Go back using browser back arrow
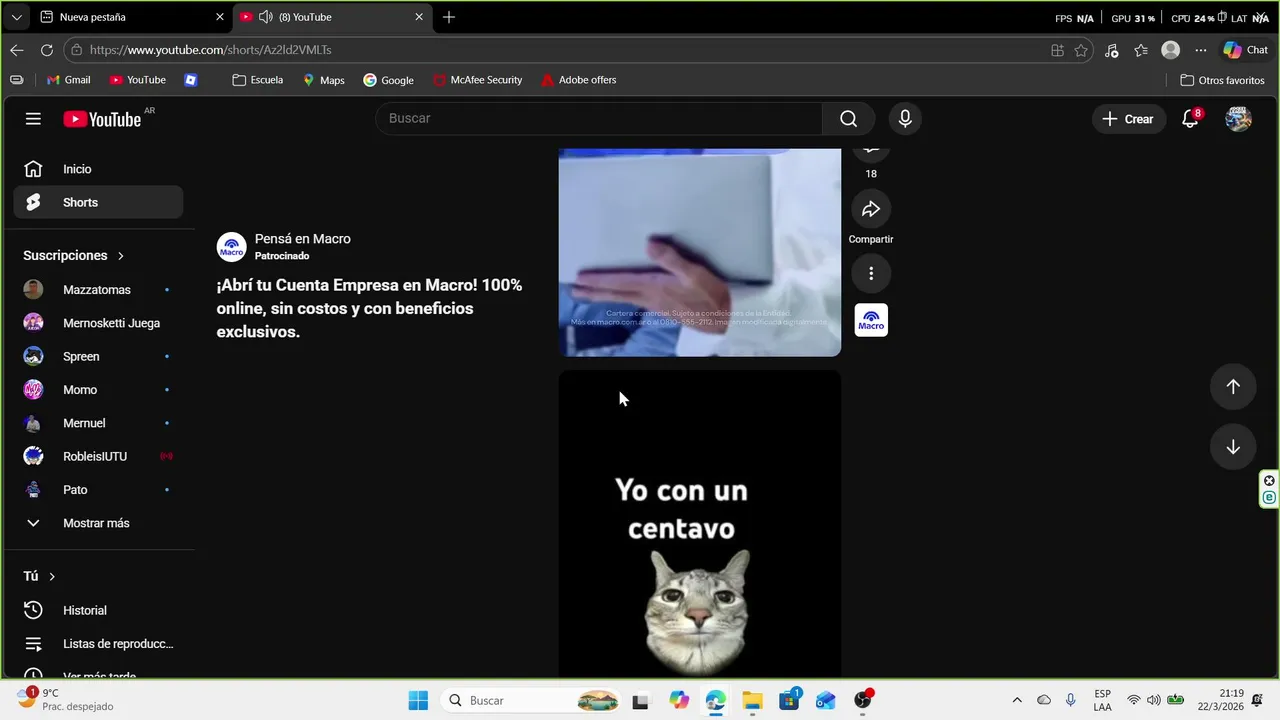1280x720 pixels. [x=17, y=50]
